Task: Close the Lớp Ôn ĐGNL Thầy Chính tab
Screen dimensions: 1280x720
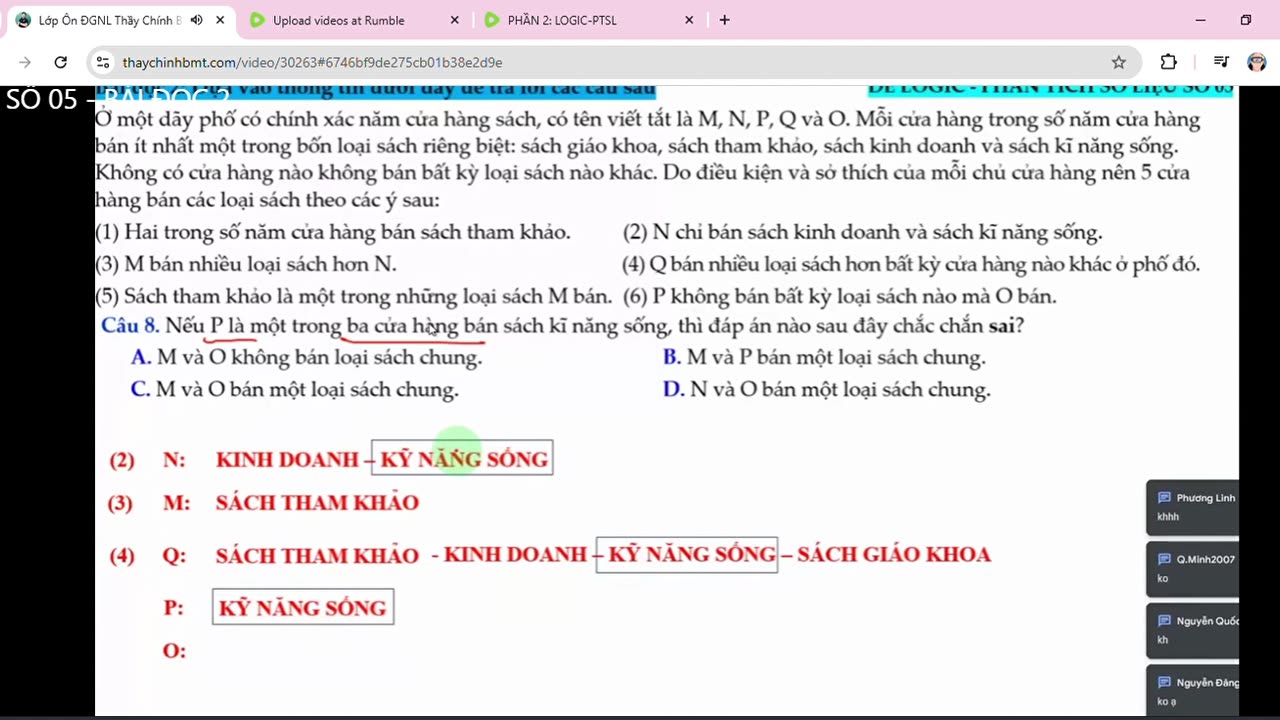Action: (220, 20)
